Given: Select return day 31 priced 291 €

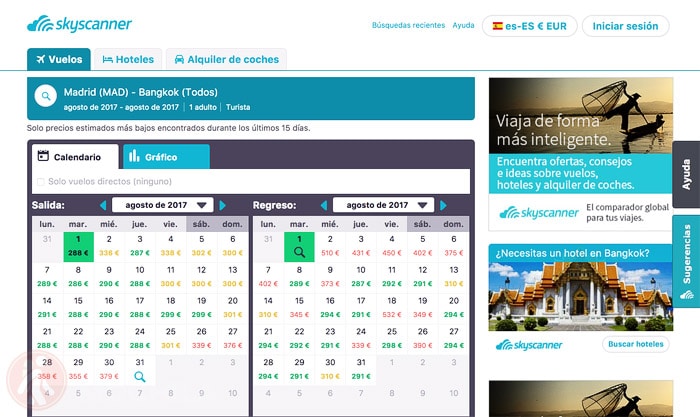Looking at the screenshot, I should [x=361, y=370].
